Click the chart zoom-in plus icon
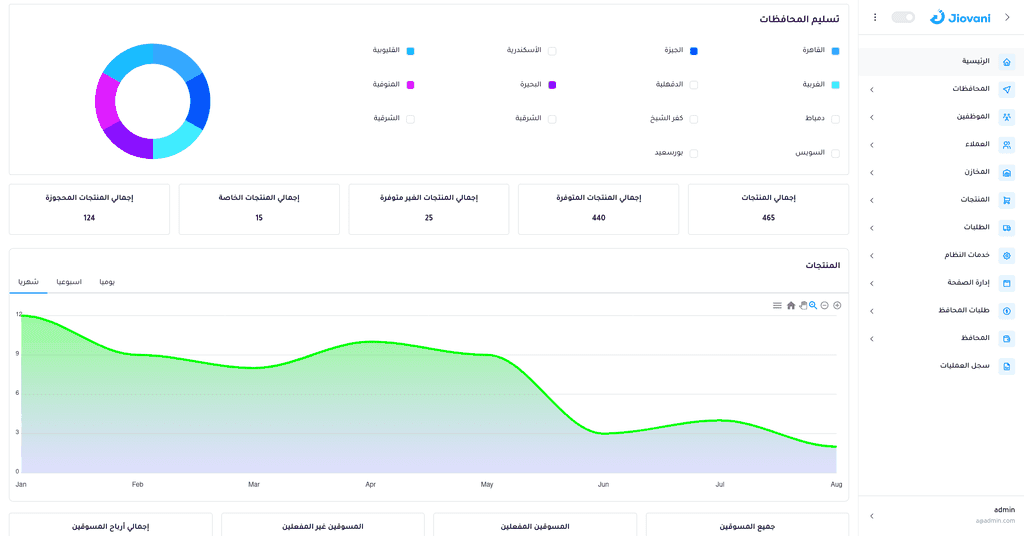This screenshot has height=536, width=1024. [x=837, y=306]
